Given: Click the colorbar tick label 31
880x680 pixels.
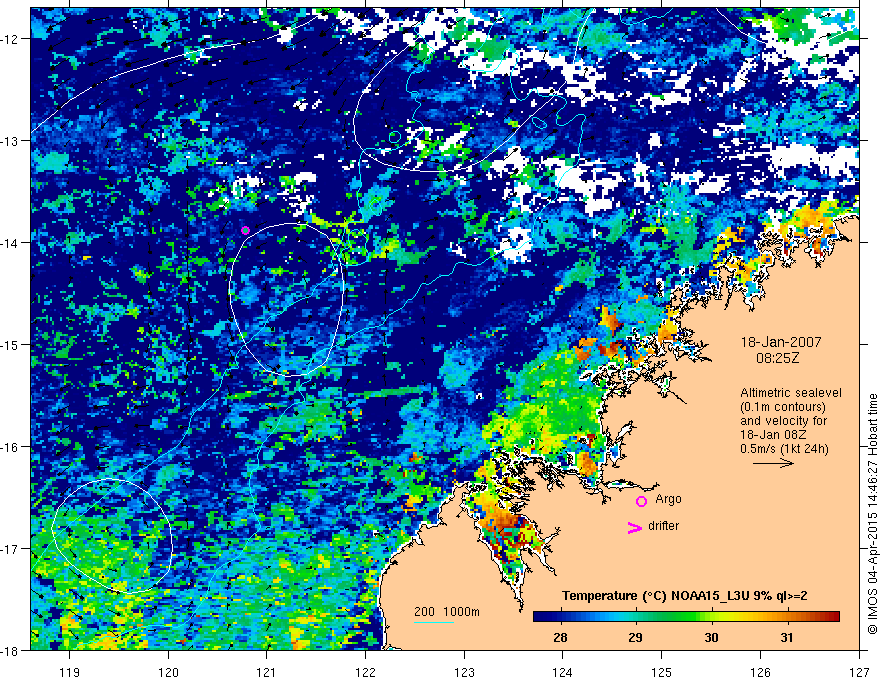Looking at the screenshot, I should [787, 637].
